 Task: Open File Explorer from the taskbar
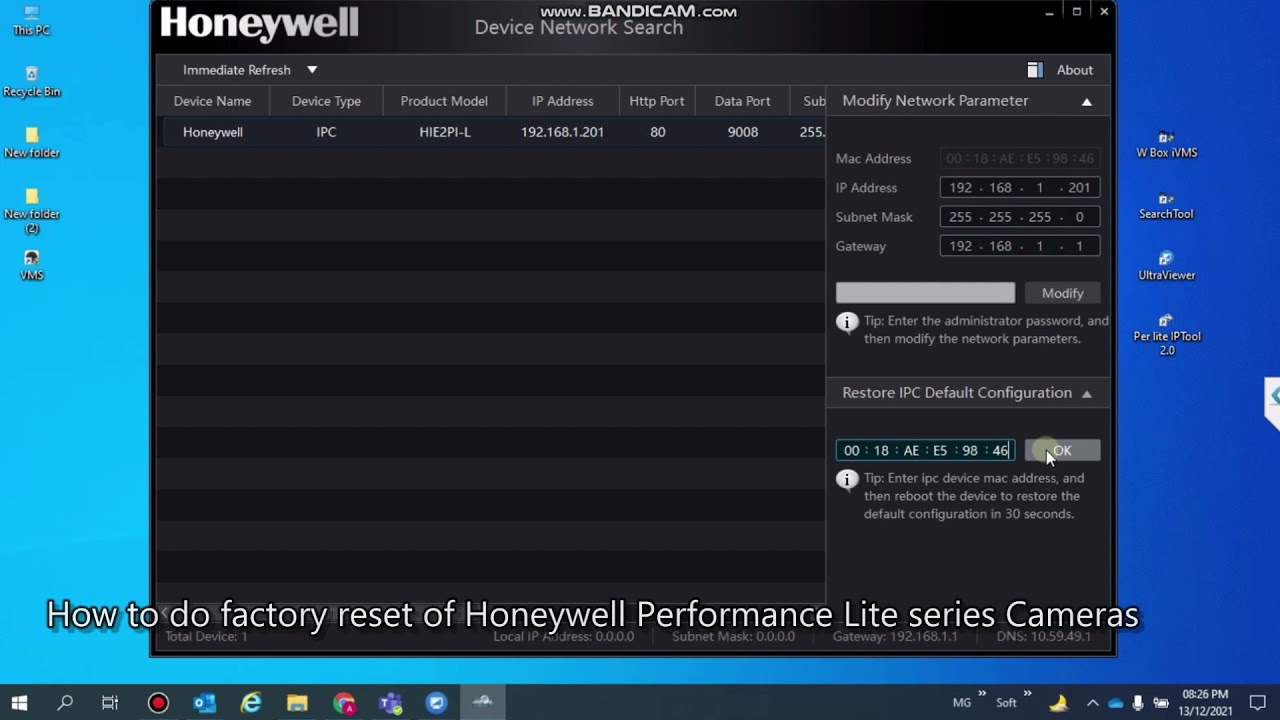[x=297, y=703]
